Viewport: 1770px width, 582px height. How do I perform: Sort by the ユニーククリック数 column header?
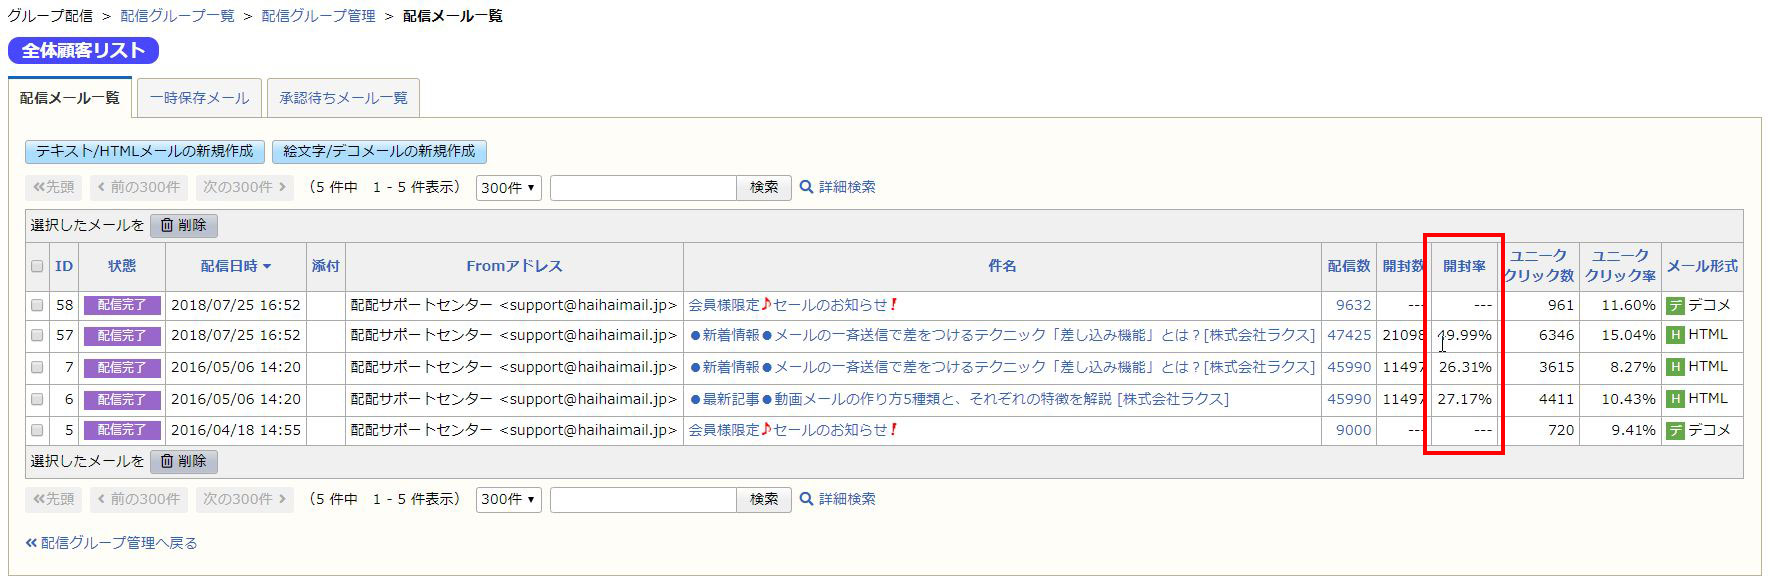point(1539,266)
